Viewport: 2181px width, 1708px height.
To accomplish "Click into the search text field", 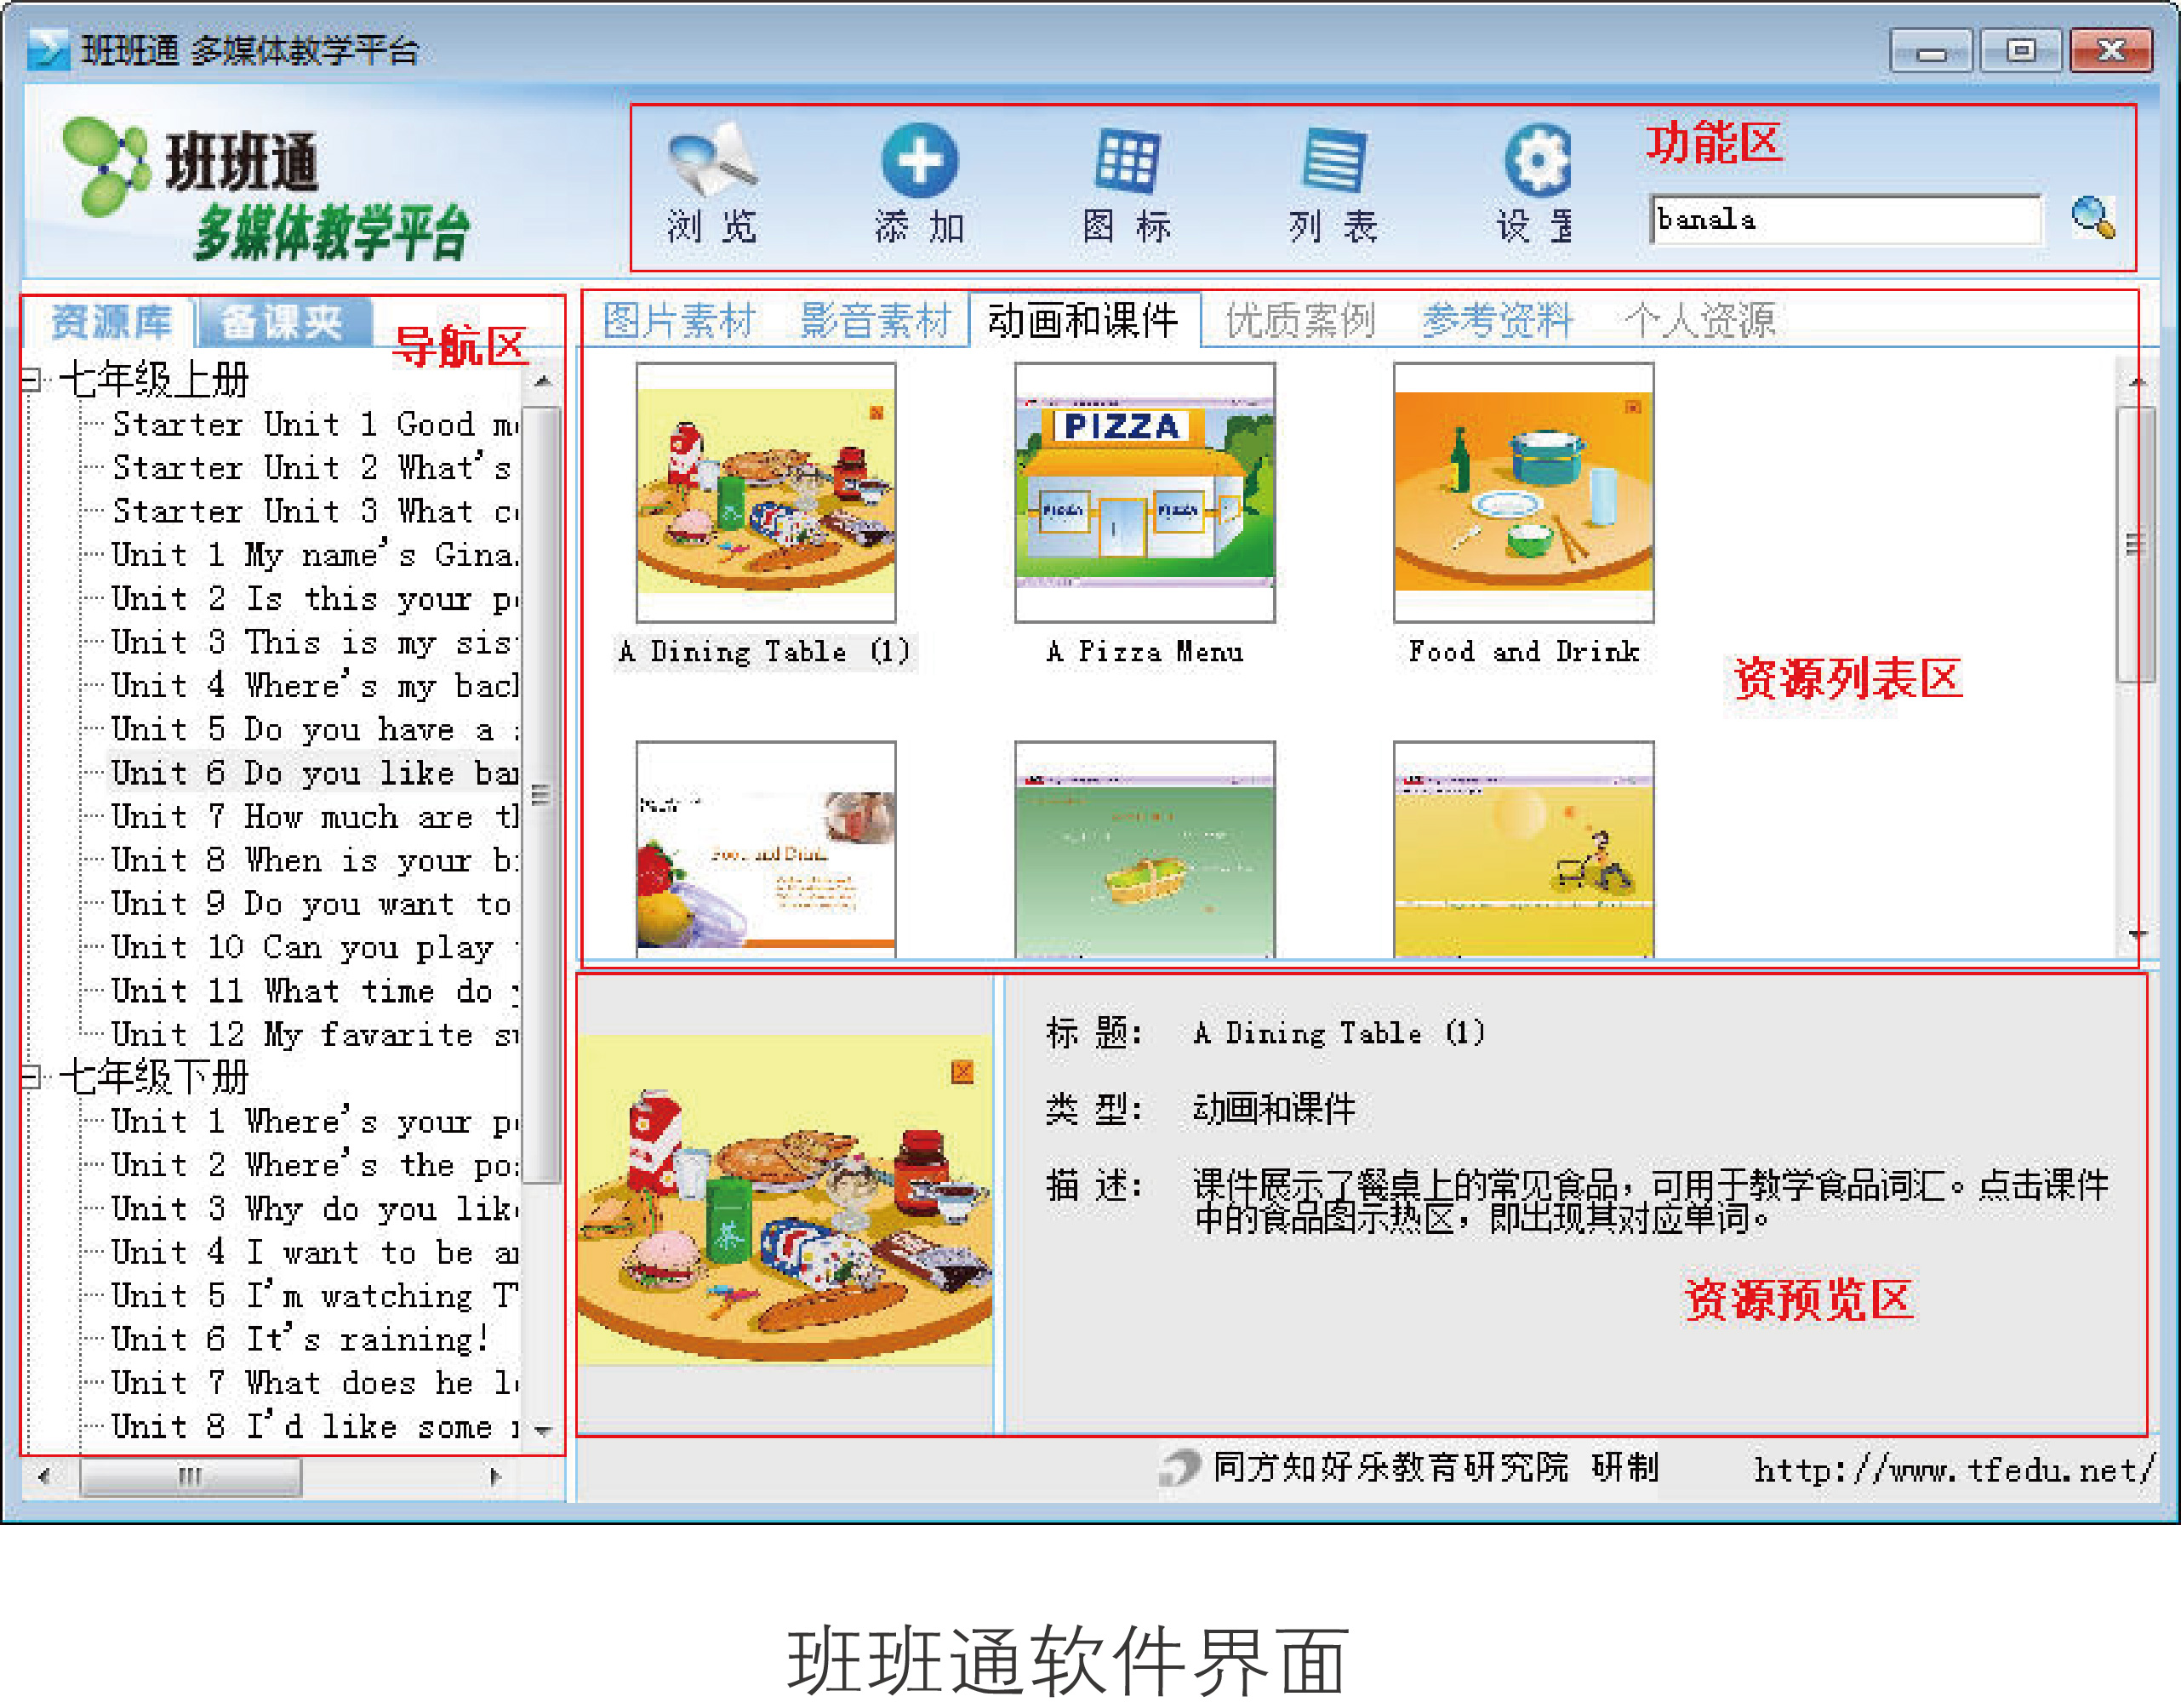I will click(x=1844, y=219).
